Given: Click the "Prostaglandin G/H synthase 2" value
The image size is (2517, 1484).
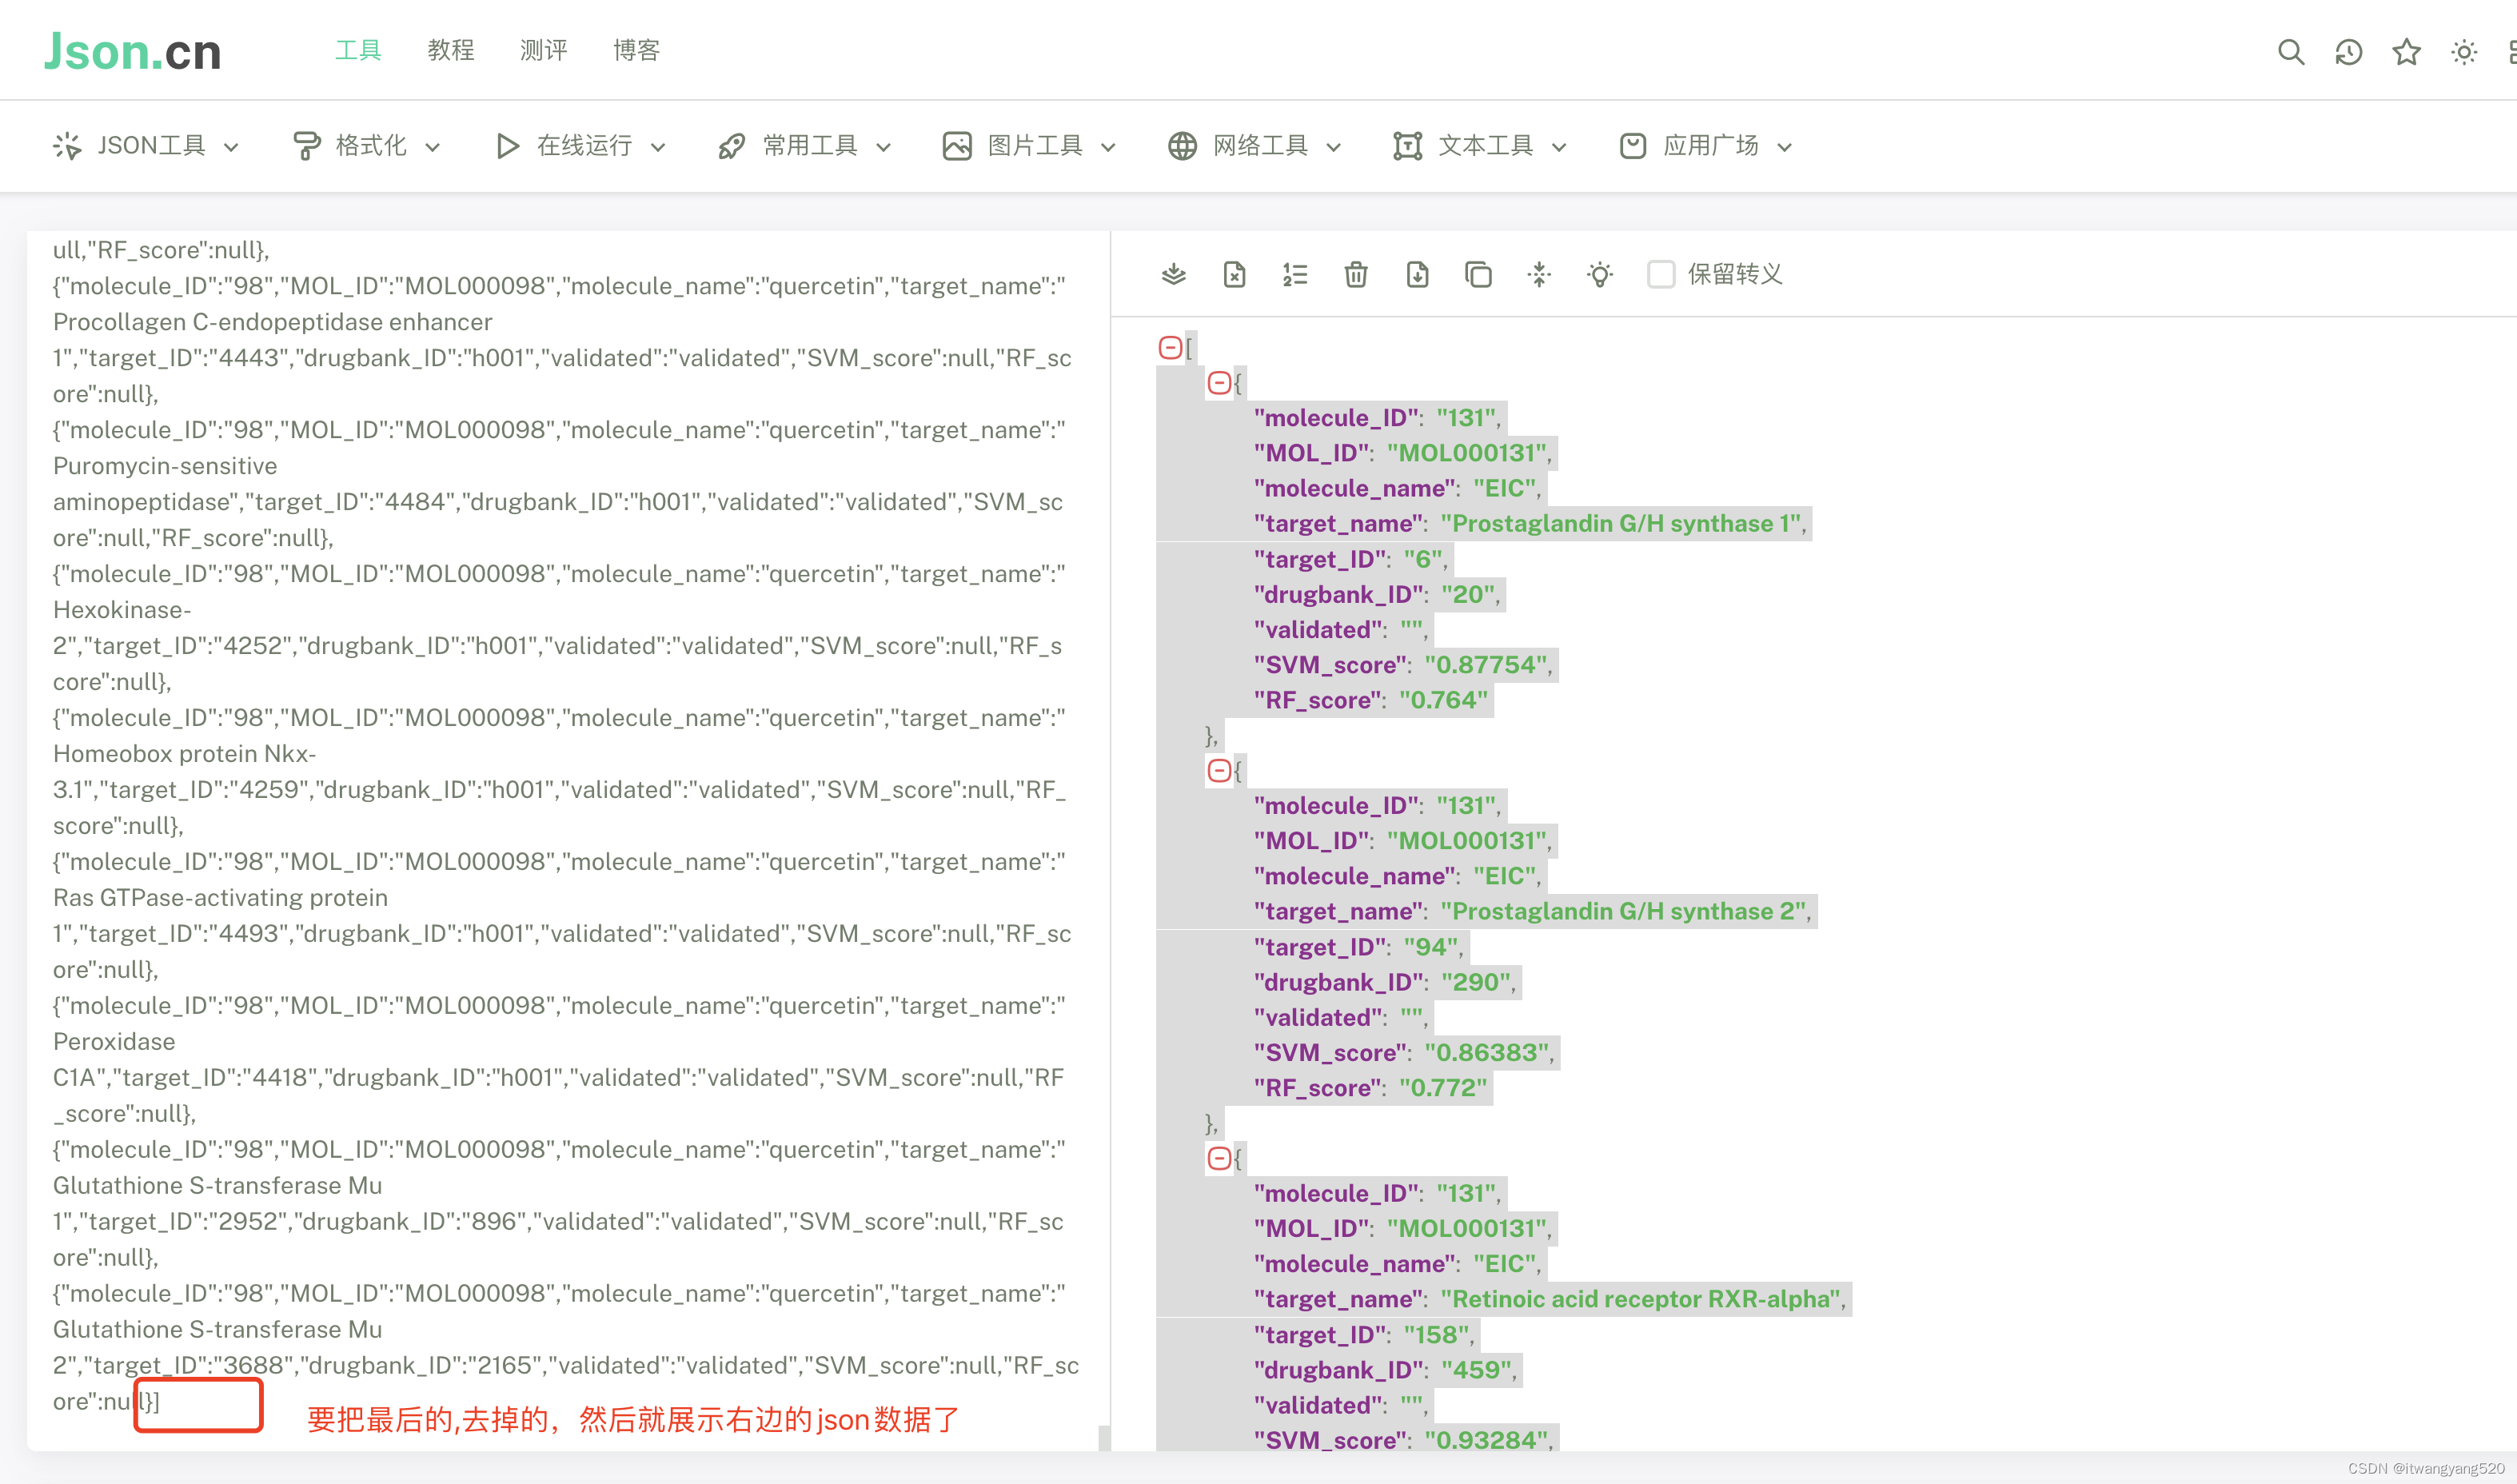Looking at the screenshot, I should tap(1623, 911).
